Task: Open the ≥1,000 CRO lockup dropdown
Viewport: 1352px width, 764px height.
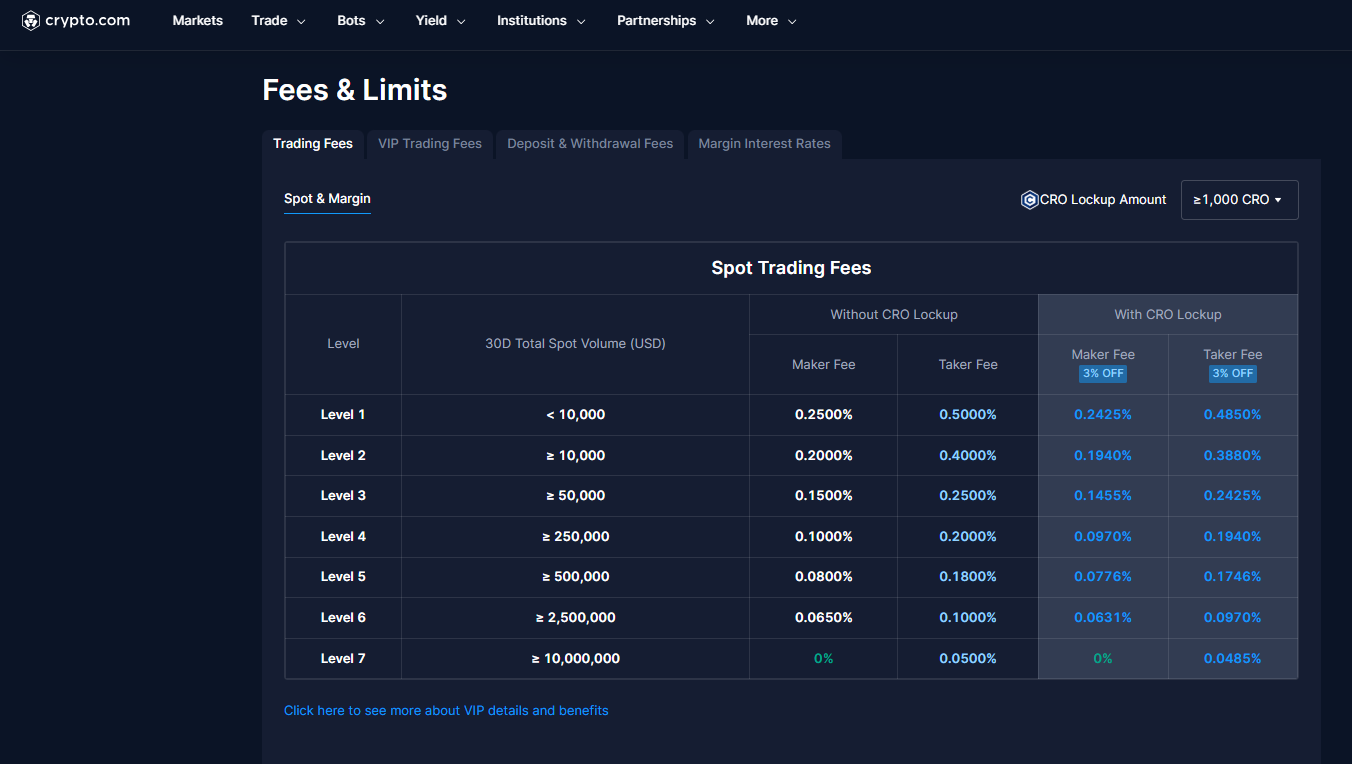Action: click(1239, 200)
